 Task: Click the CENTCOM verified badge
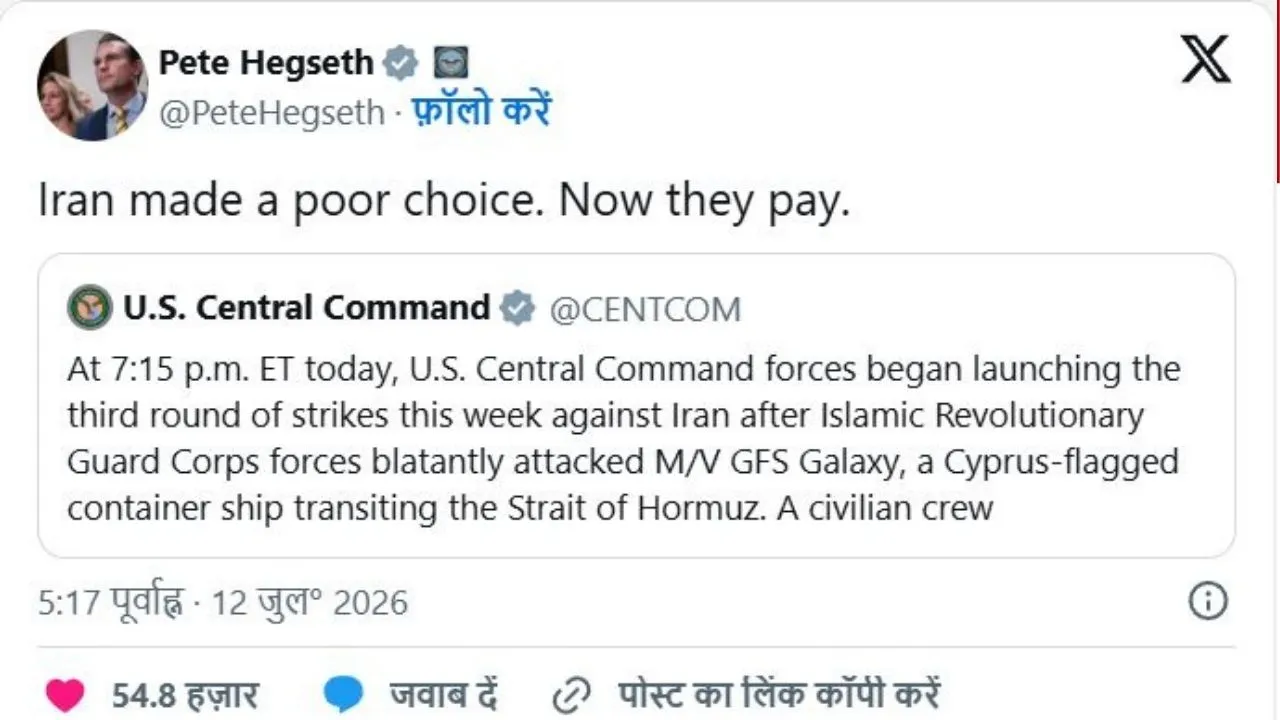[x=517, y=308]
